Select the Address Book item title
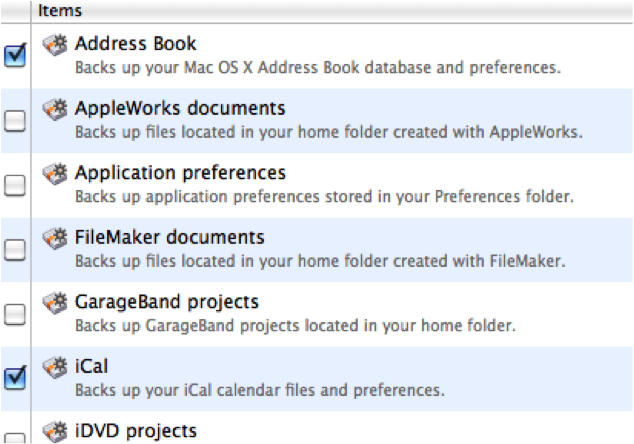The height and width of the screenshot is (444, 634). (x=135, y=45)
